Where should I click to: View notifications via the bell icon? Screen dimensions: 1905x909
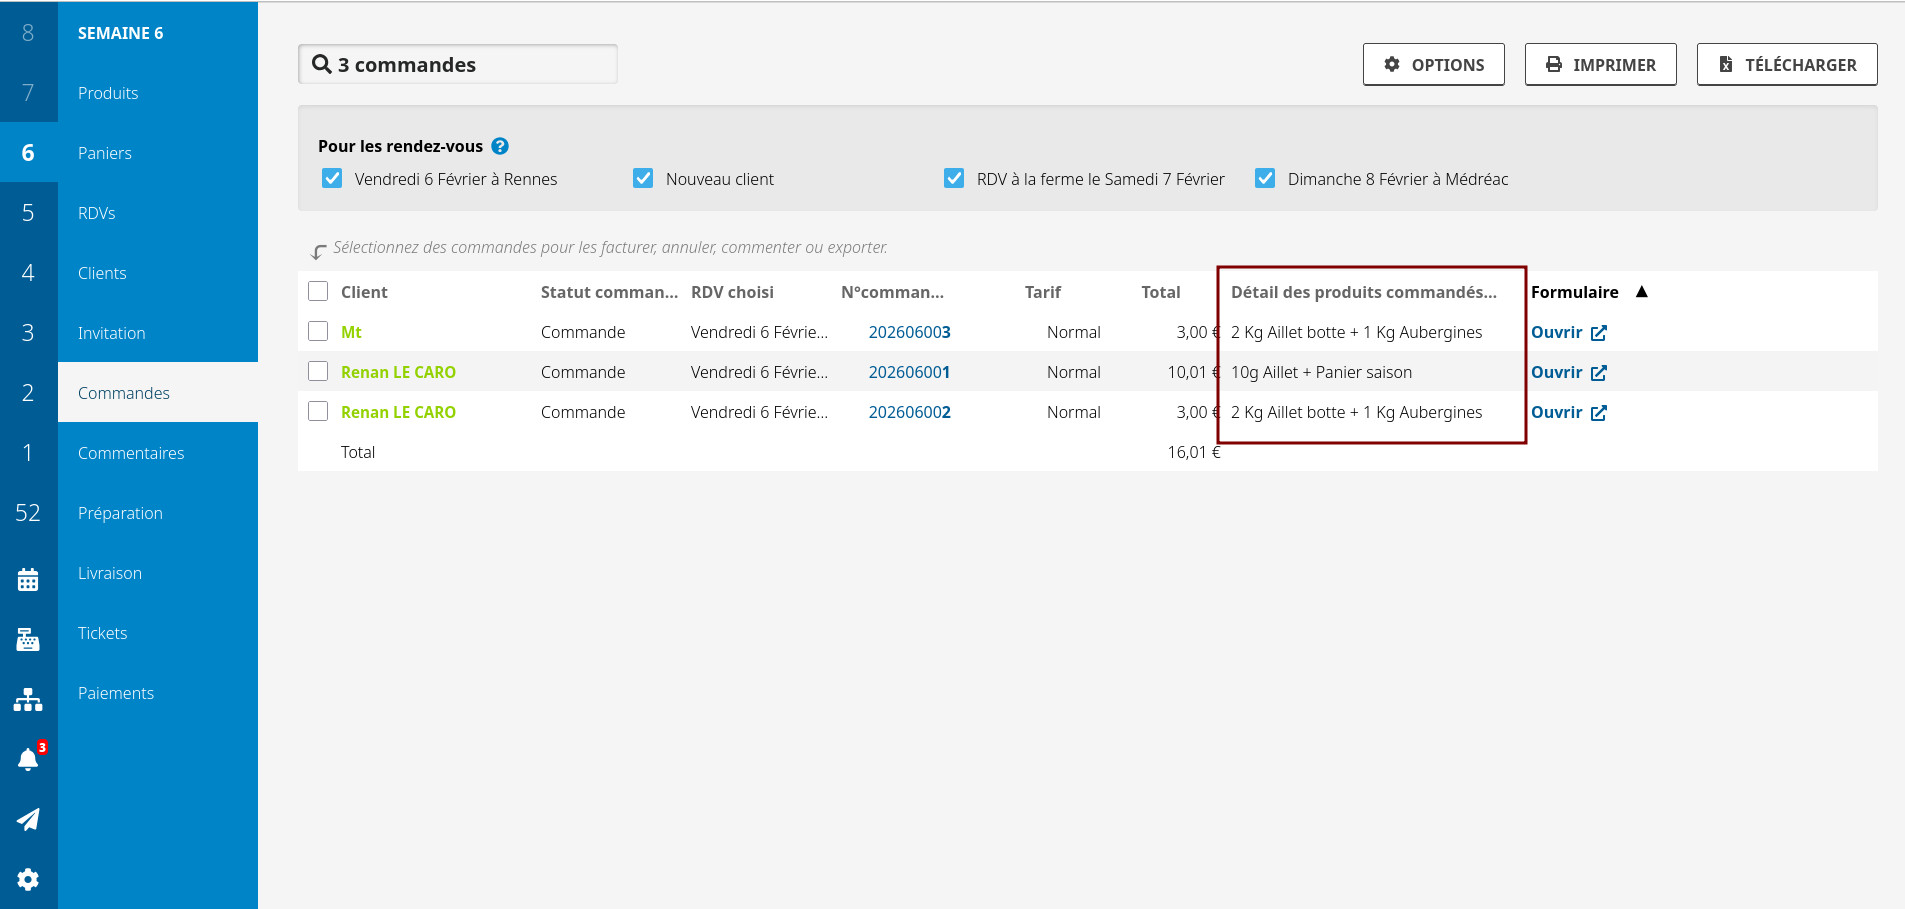point(28,760)
